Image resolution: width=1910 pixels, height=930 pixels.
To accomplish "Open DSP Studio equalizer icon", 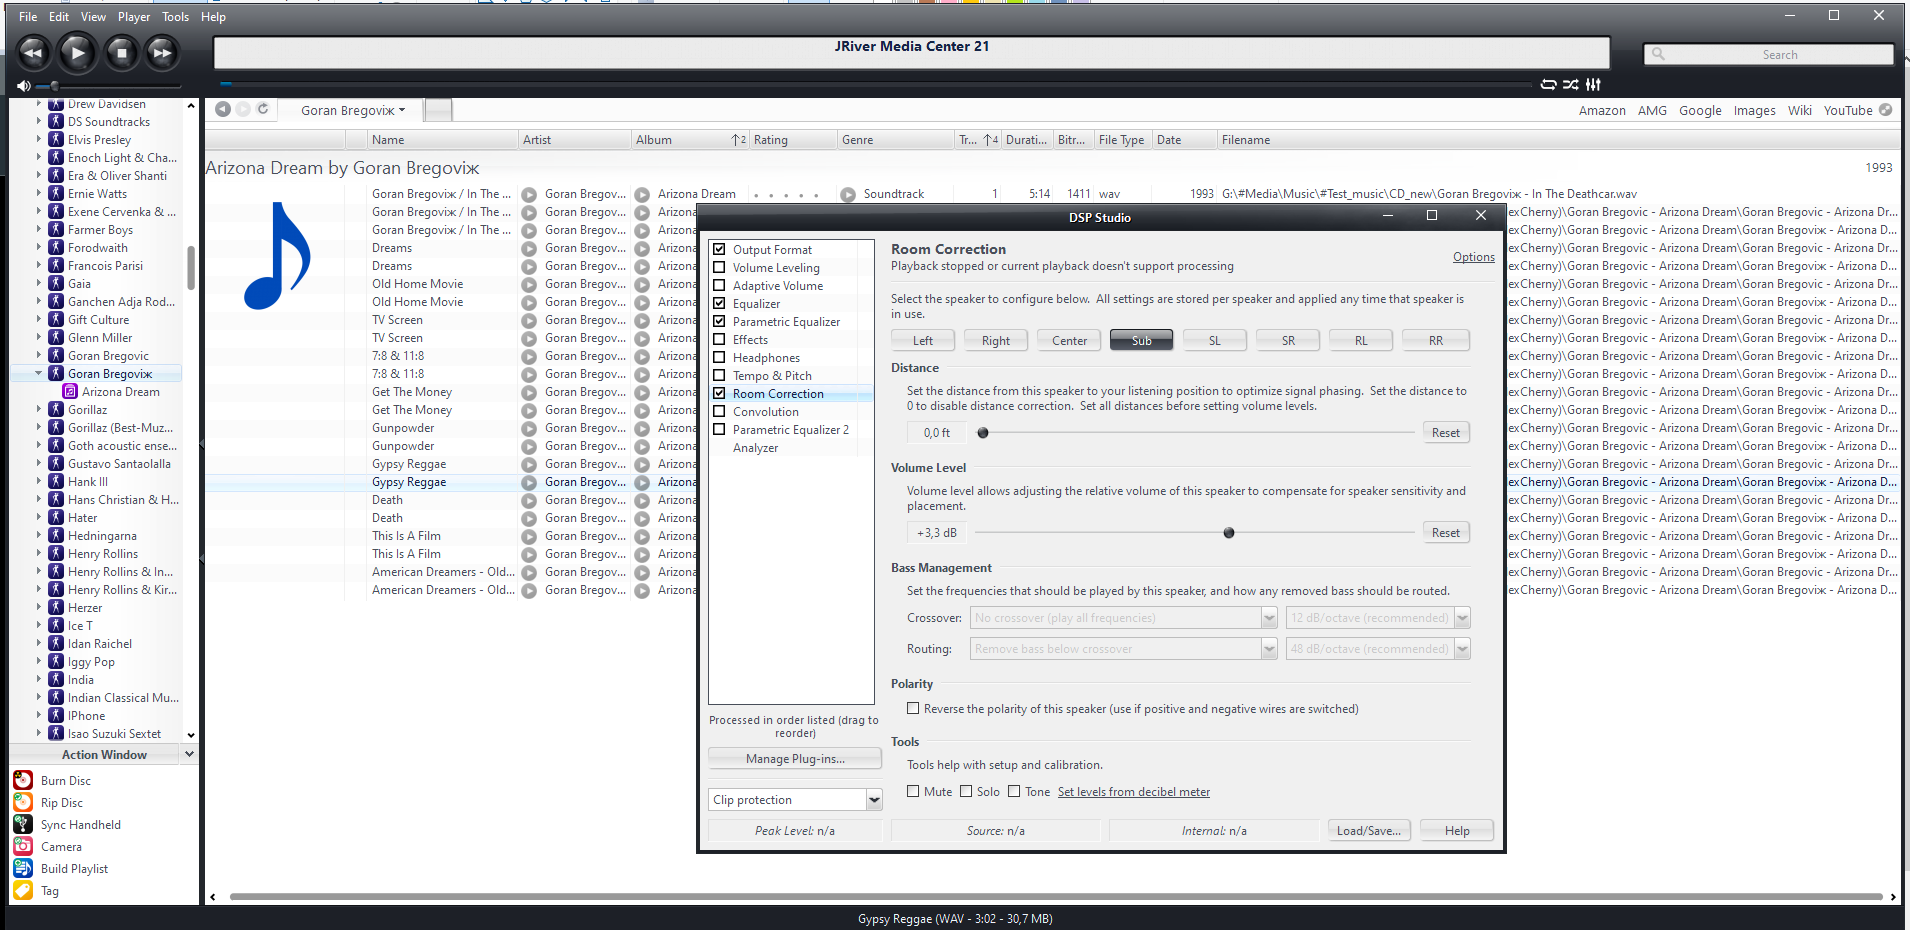I will [x=1593, y=84].
